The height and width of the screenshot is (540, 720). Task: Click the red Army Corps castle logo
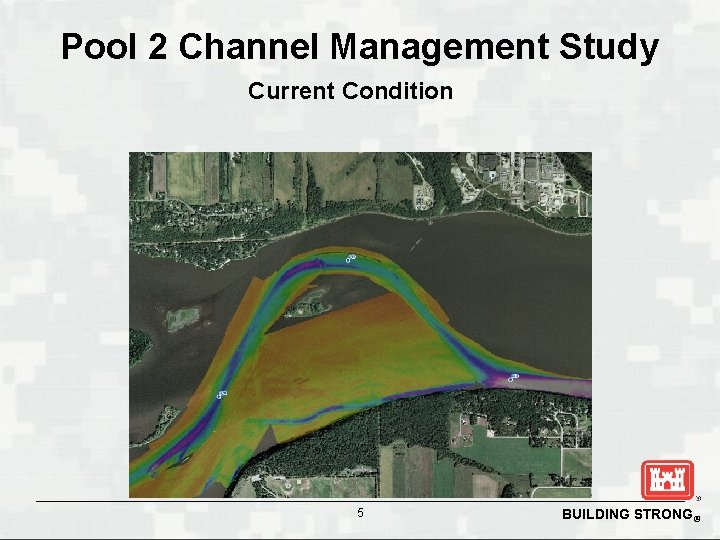pyautogui.click(x=667, y=480)
